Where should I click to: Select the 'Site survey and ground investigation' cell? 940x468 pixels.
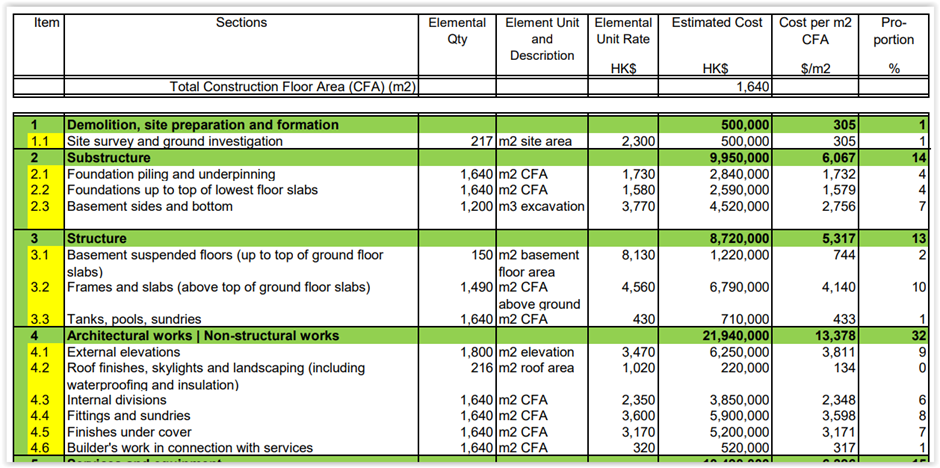click(x=174, y=142)
